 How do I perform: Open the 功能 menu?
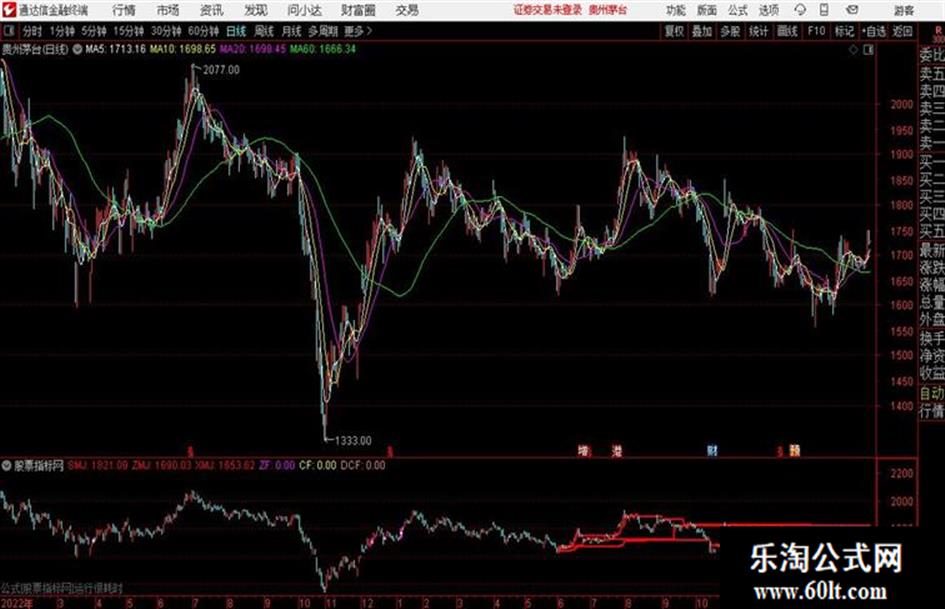(x=676, y=10)
